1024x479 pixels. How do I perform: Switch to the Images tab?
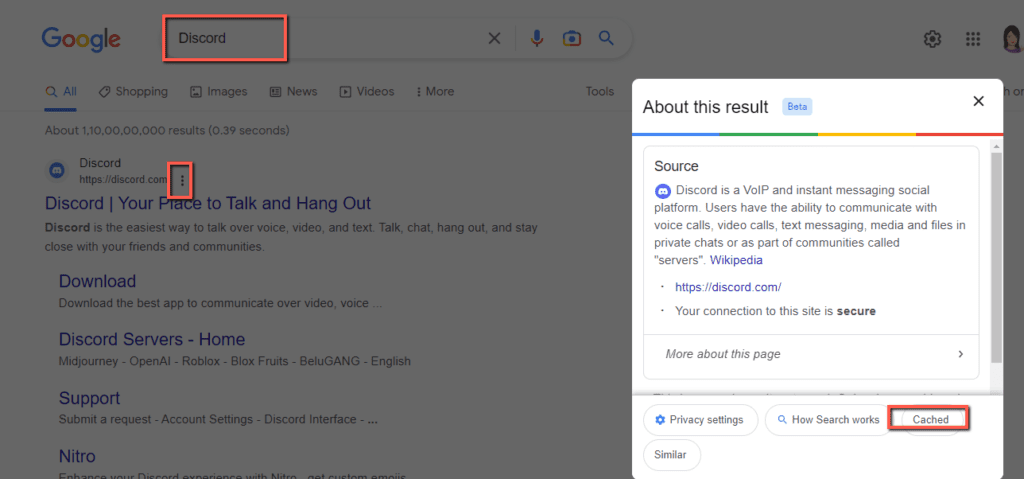219,91
